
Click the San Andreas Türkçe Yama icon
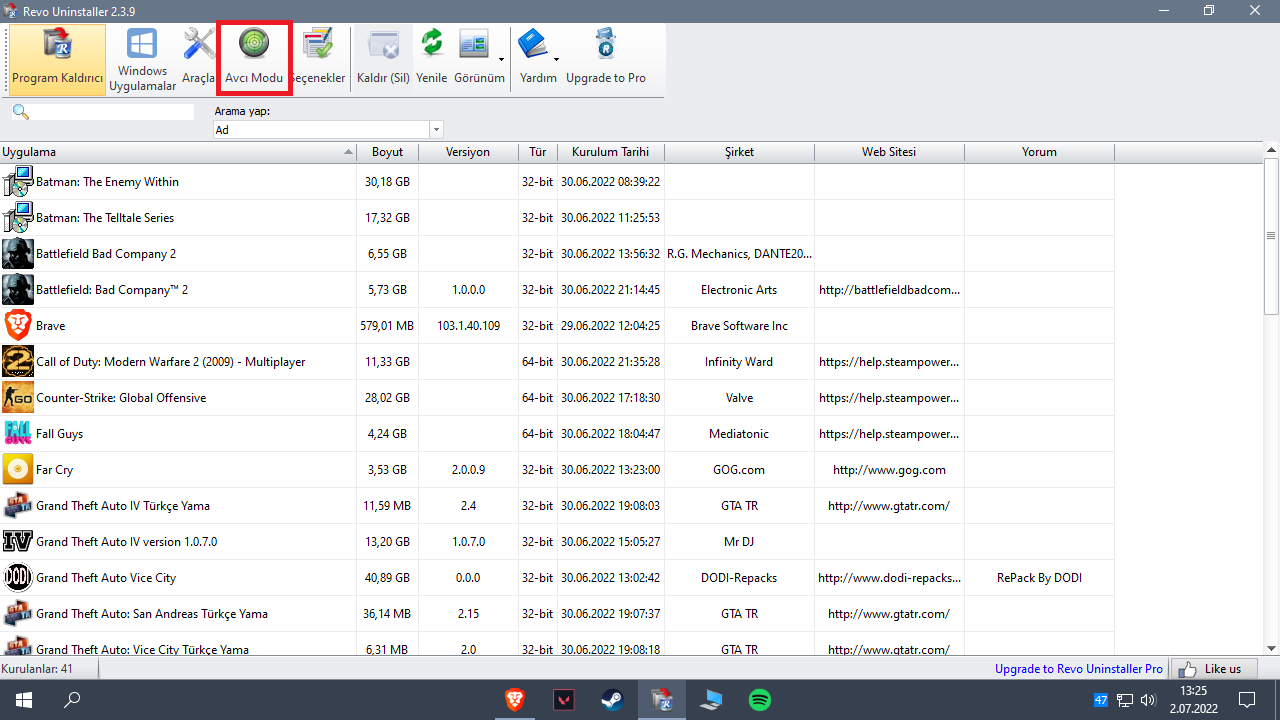pos(18,614)
